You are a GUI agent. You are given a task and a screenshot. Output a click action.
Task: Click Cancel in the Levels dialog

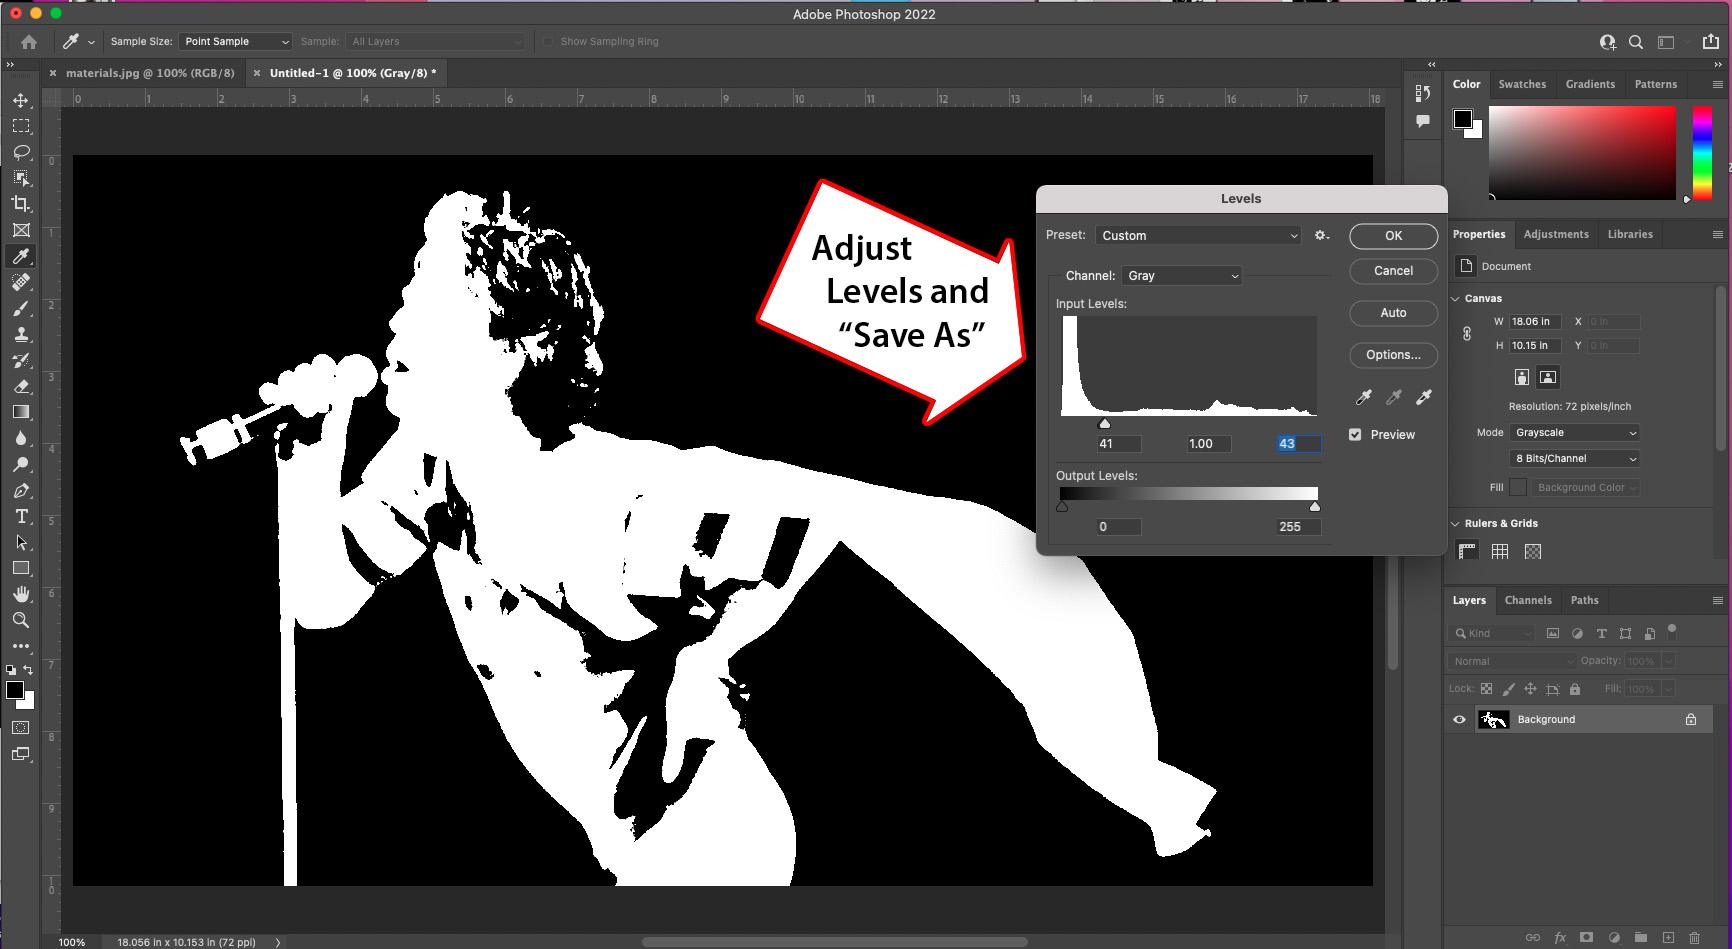(x=1394, y=271)
